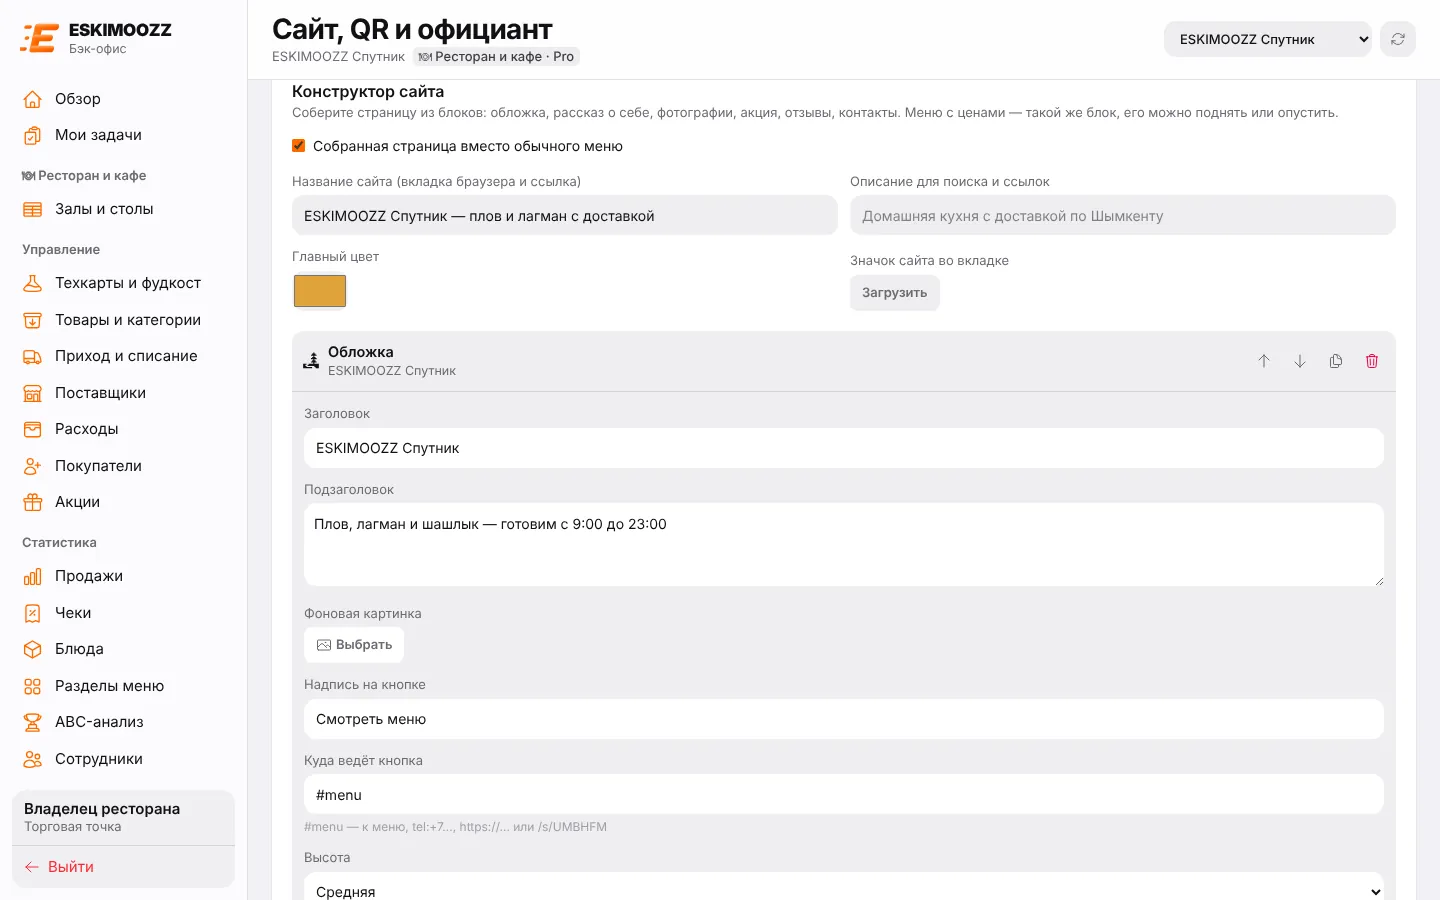
Task: Open the Обзор home icon
Action: click(x=33, y=99)
